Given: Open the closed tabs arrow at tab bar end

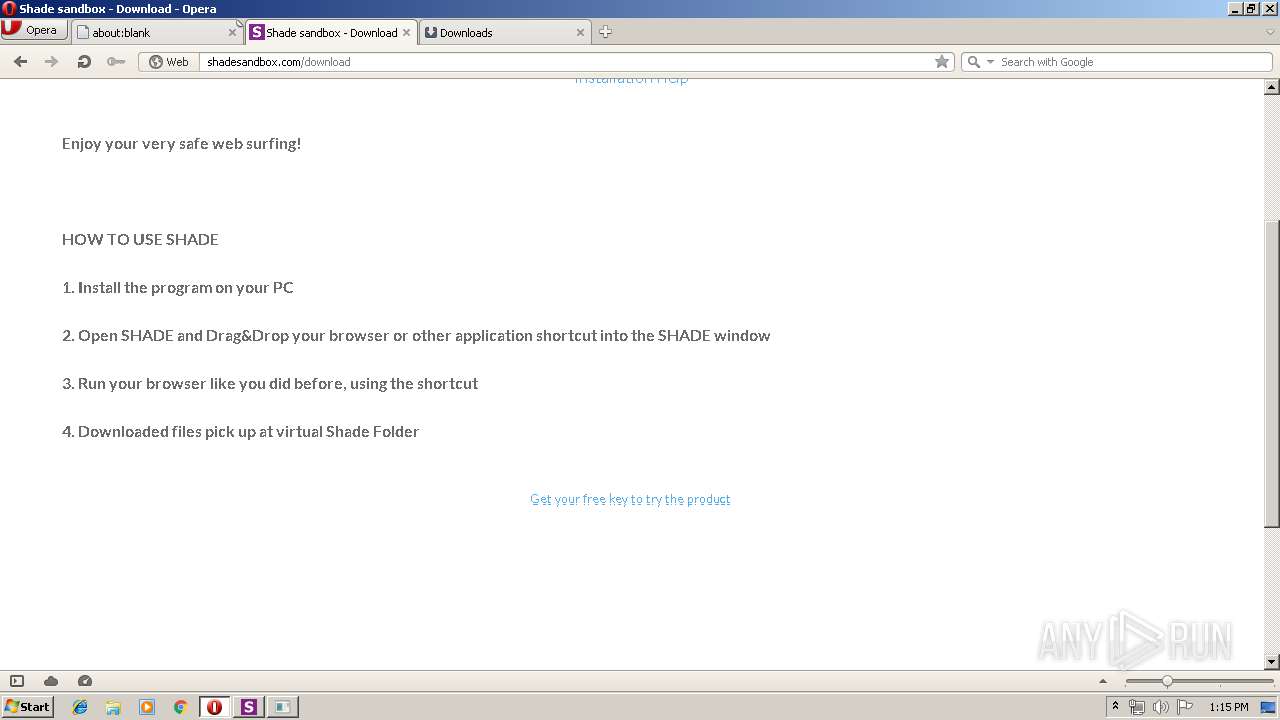Looking at the screenshot, I should 1270,32.
